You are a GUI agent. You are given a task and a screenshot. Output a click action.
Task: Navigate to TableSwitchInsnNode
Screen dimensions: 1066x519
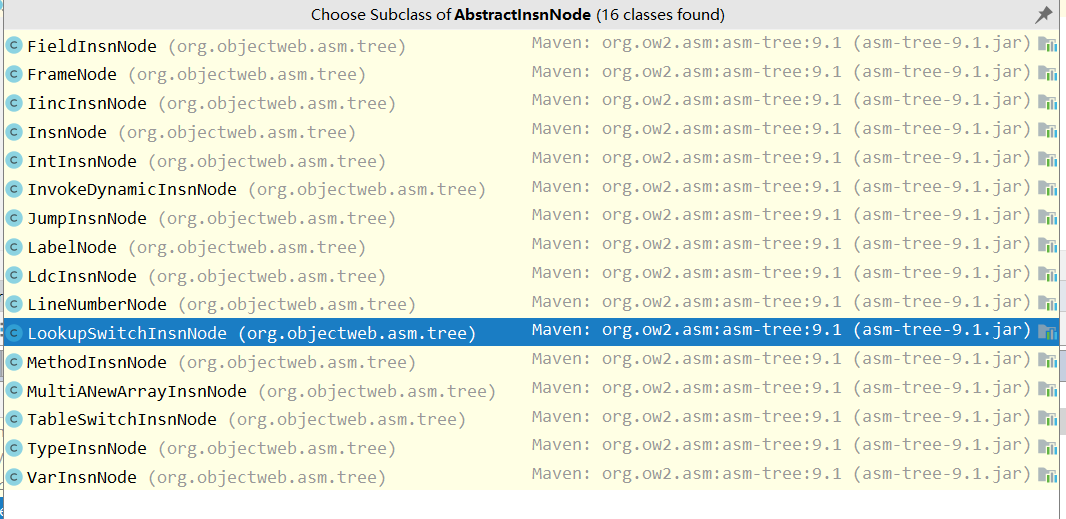(122, 420)
